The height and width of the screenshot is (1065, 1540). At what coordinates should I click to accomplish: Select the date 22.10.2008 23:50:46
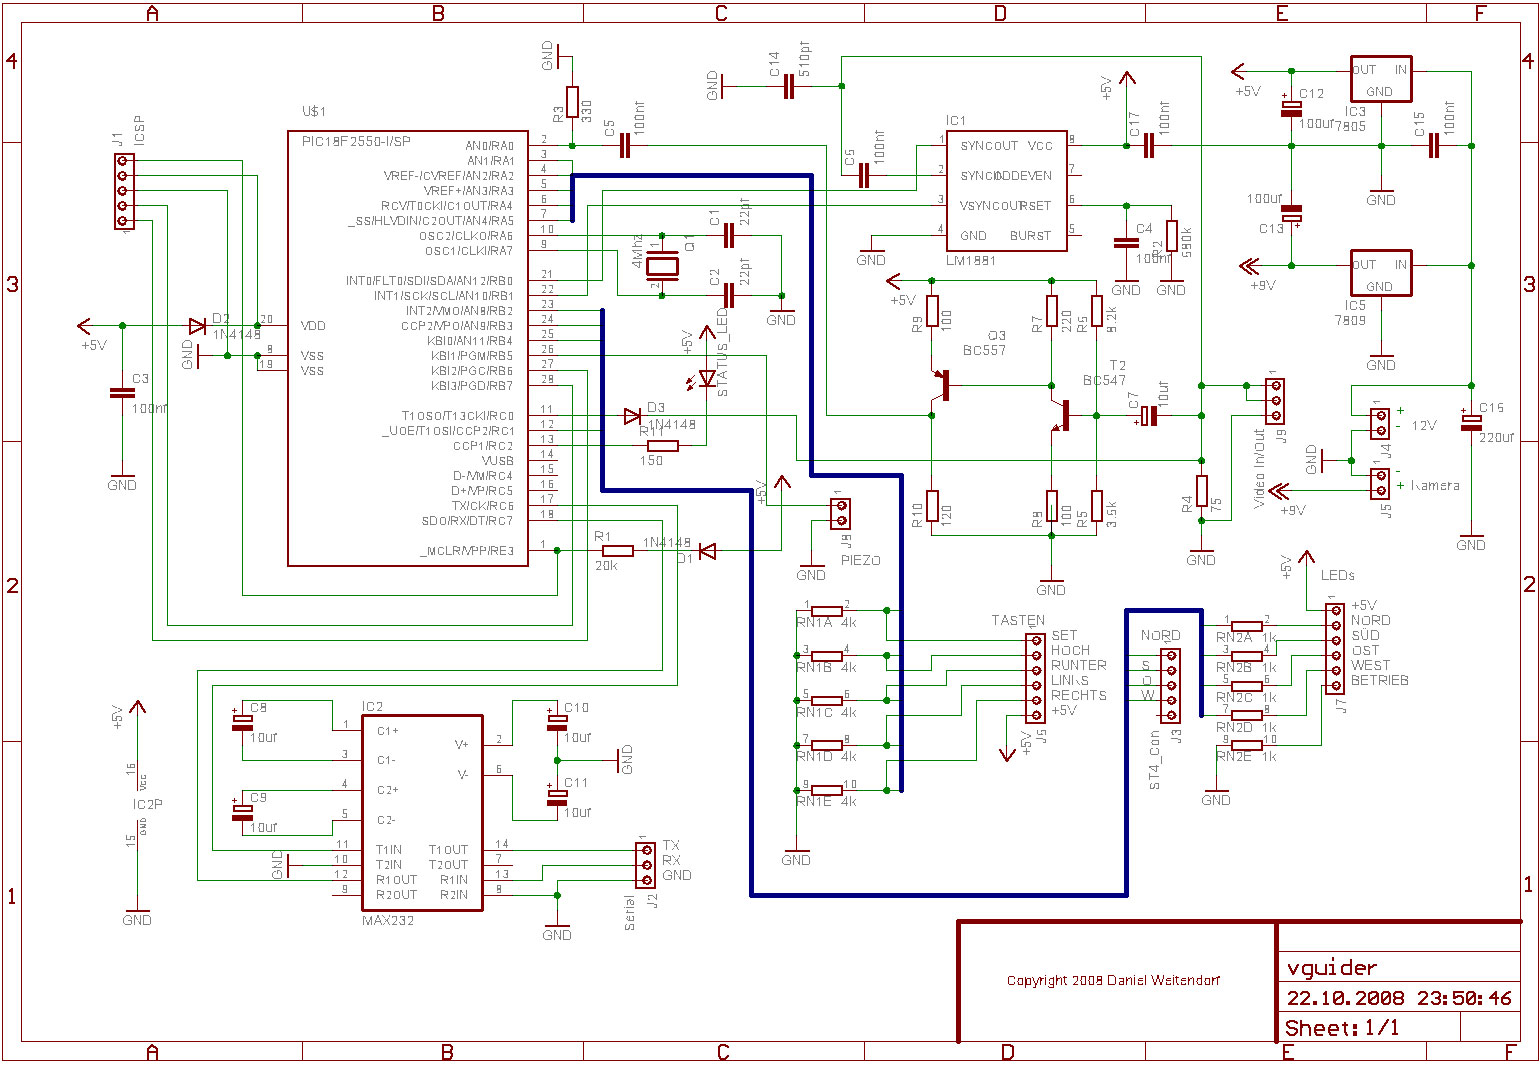pos(1399,998)
